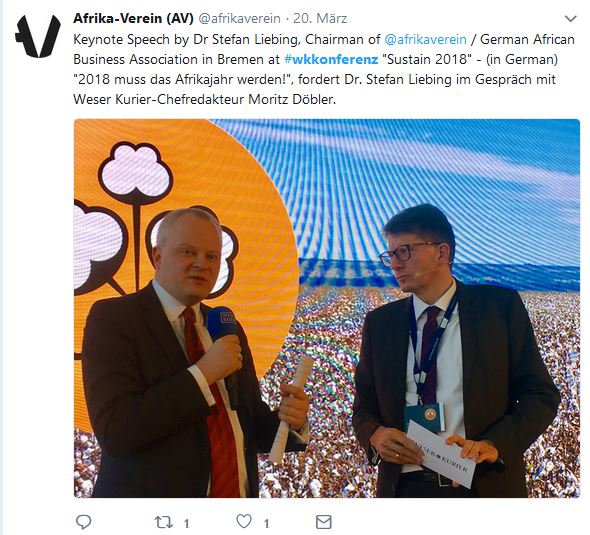
Task: Retweet this post via the arrows icon
Action: tap(164, 522)
